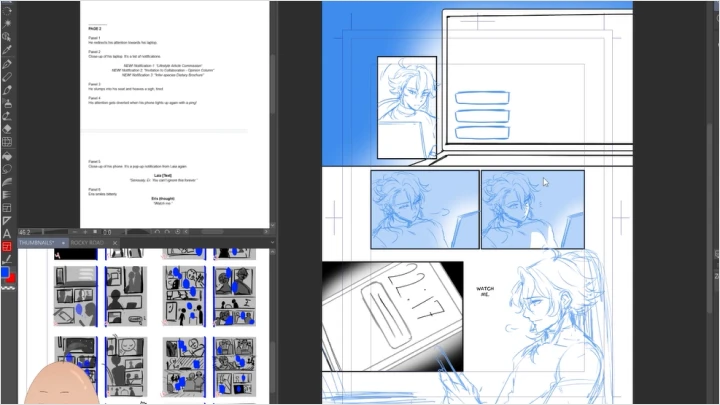Click scroll-left arrow of script window

(x=186, y=232)
